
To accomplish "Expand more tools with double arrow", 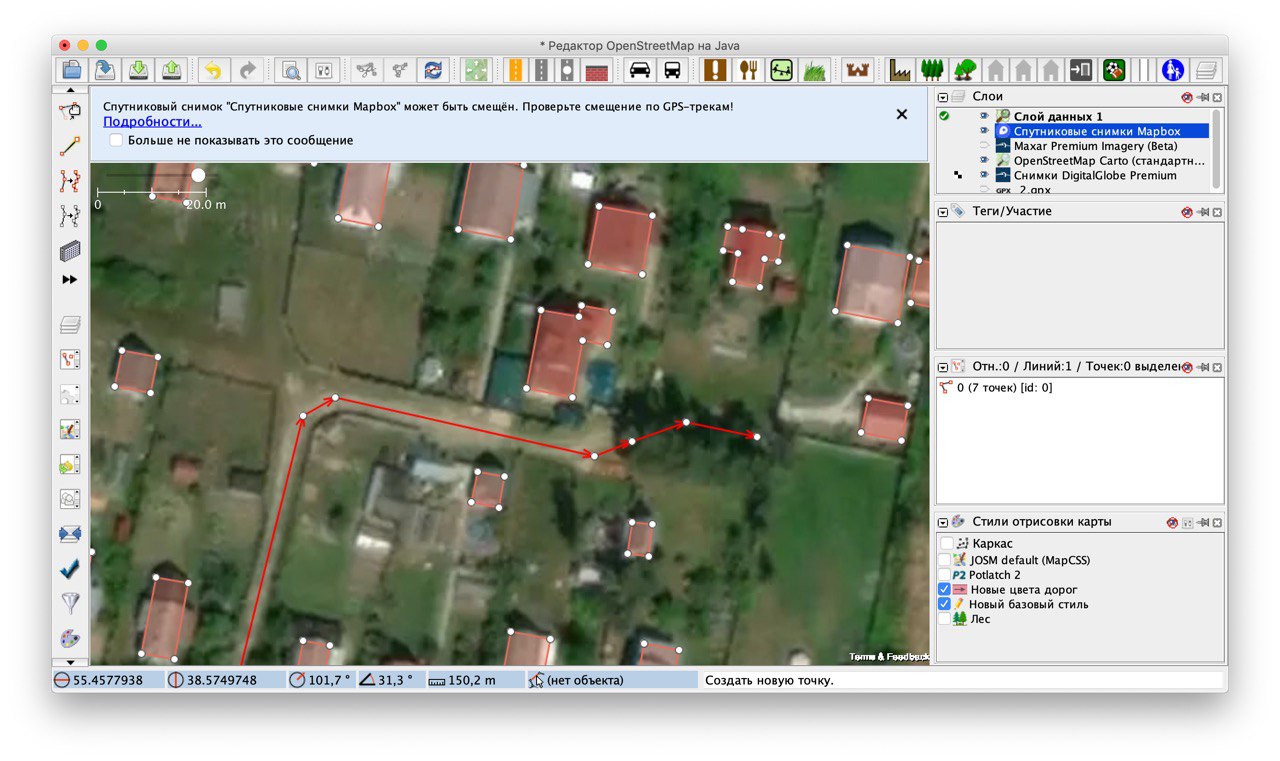I will [x=70, y=280].
